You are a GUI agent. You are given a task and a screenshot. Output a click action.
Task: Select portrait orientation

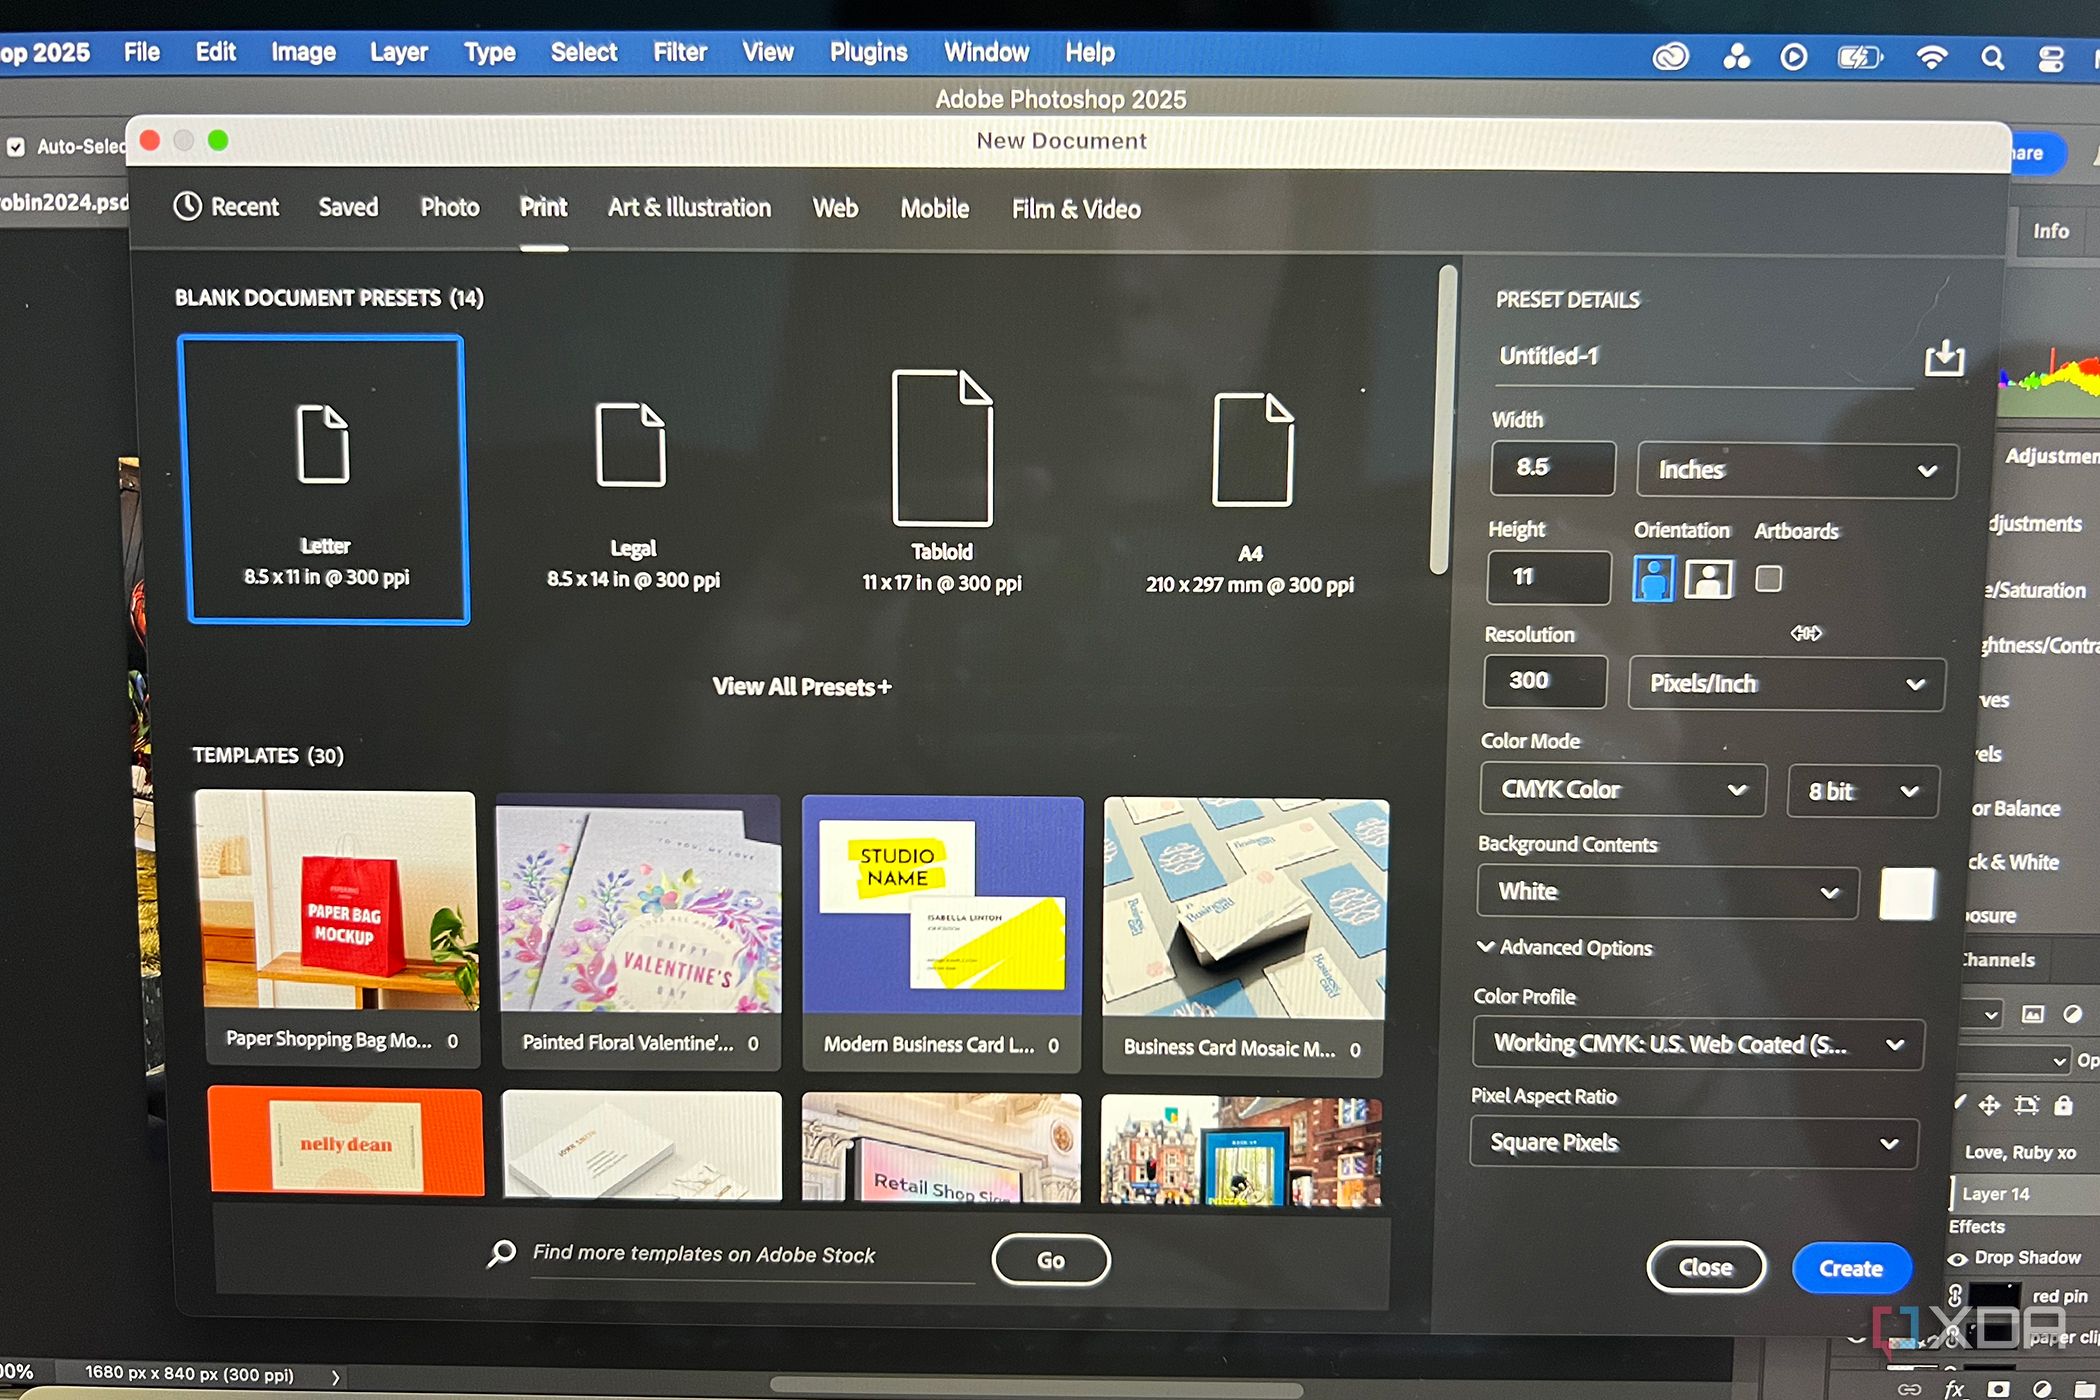point(1652,578)
